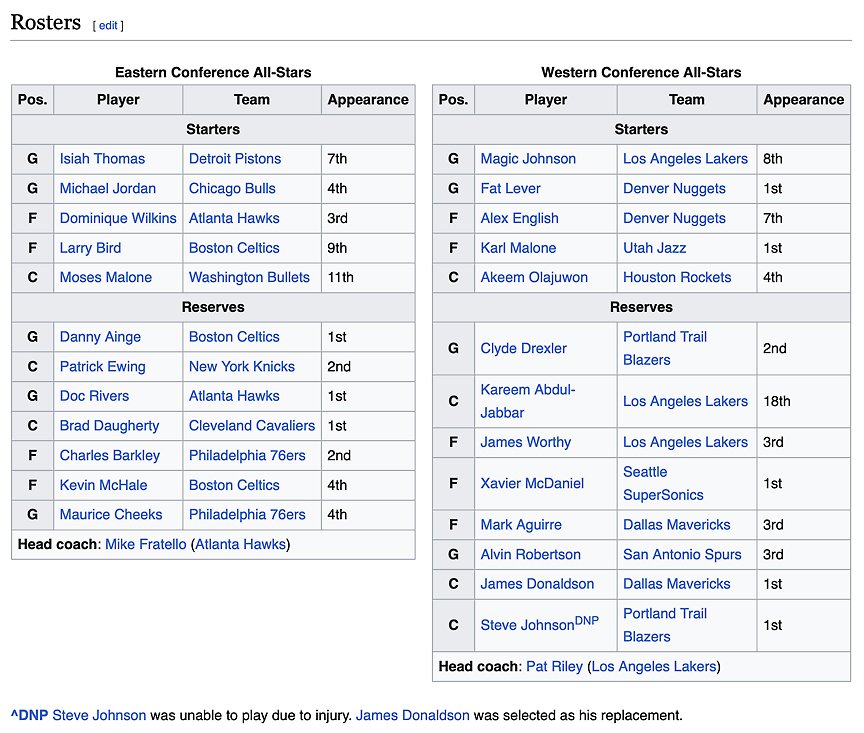Open Philadelphia 76ers in Maurice Cheeks row
Screen dimensions: 864x733
[247, 514]
